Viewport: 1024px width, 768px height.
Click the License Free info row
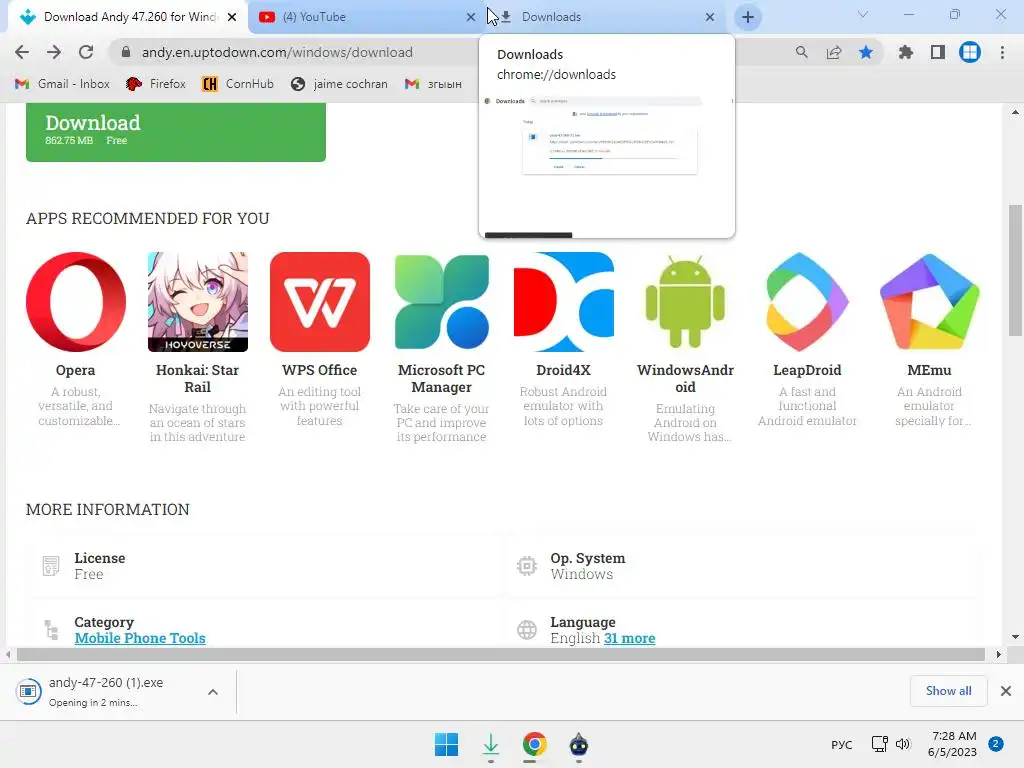264,566
